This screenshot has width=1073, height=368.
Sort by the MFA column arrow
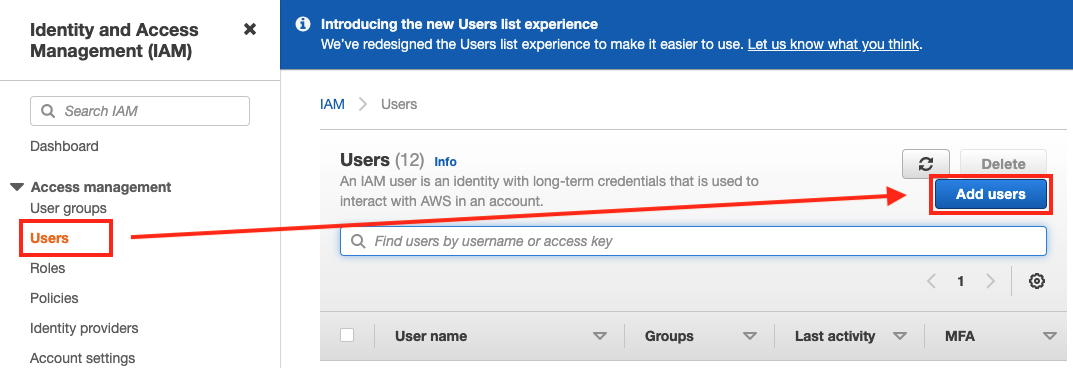(x=1050, y=336)
